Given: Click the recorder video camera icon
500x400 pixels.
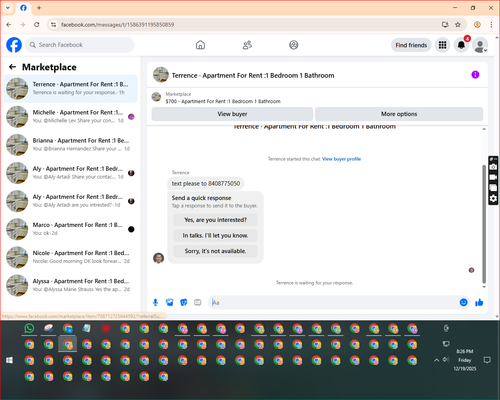Looking at the screenshot, I should coord(493,177).
